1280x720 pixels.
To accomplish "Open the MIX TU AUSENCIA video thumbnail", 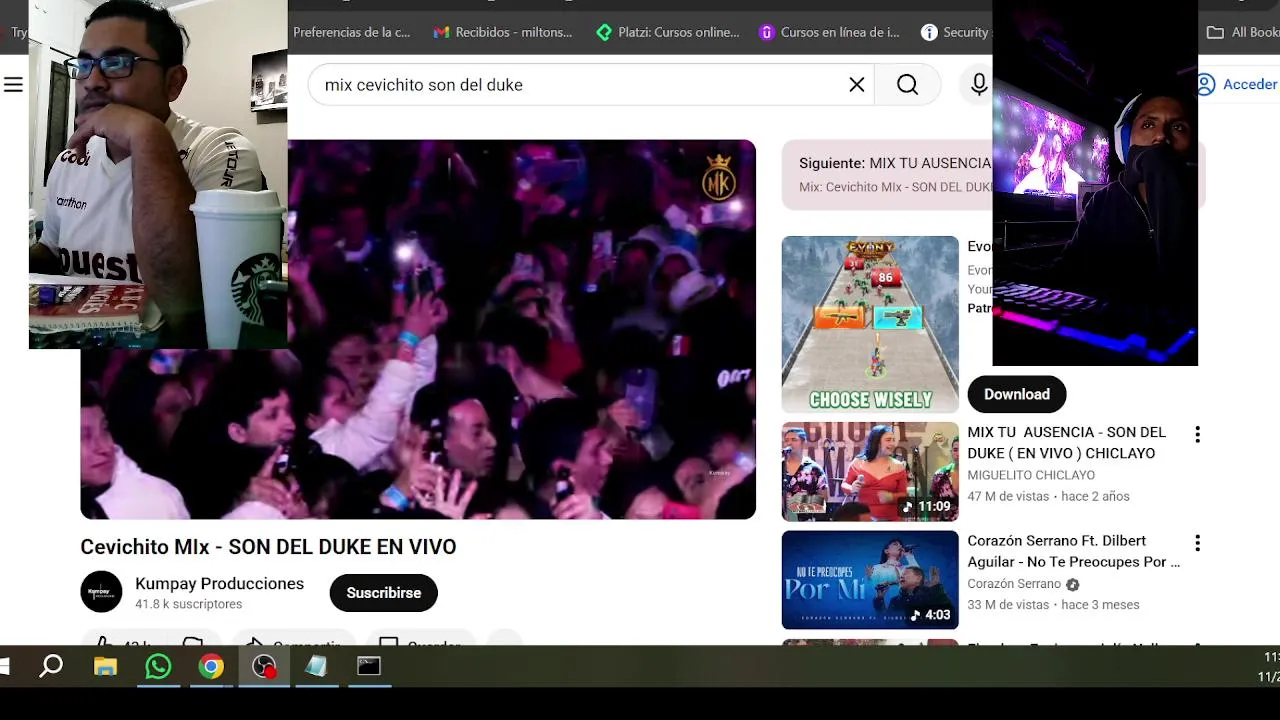I will 870,472.
